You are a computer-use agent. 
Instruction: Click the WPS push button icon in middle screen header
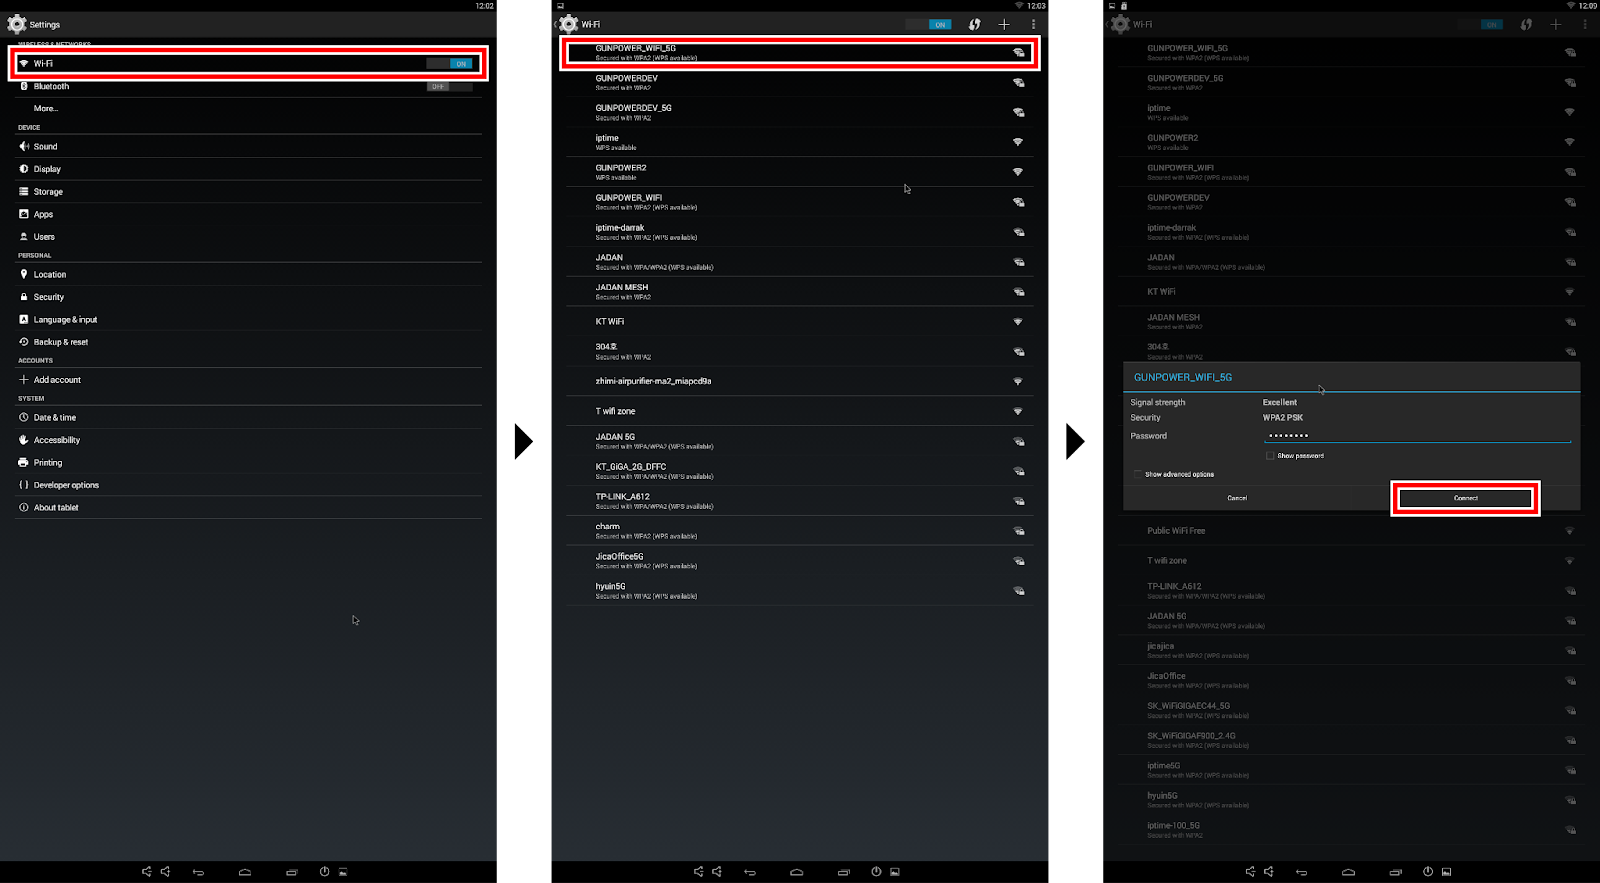click(974, 24)
